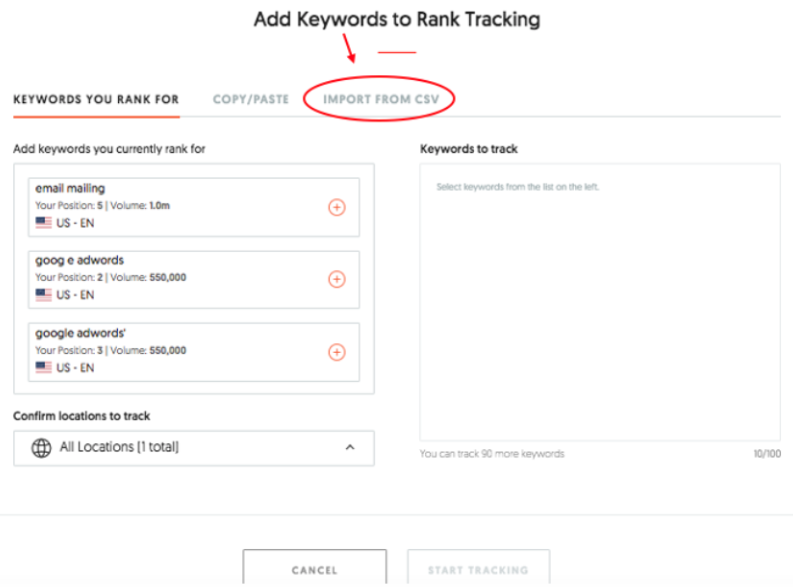Click the US flag under 'google adwords''
The width and height of the screenshot is (793, 587).
(x=43, y=367)
